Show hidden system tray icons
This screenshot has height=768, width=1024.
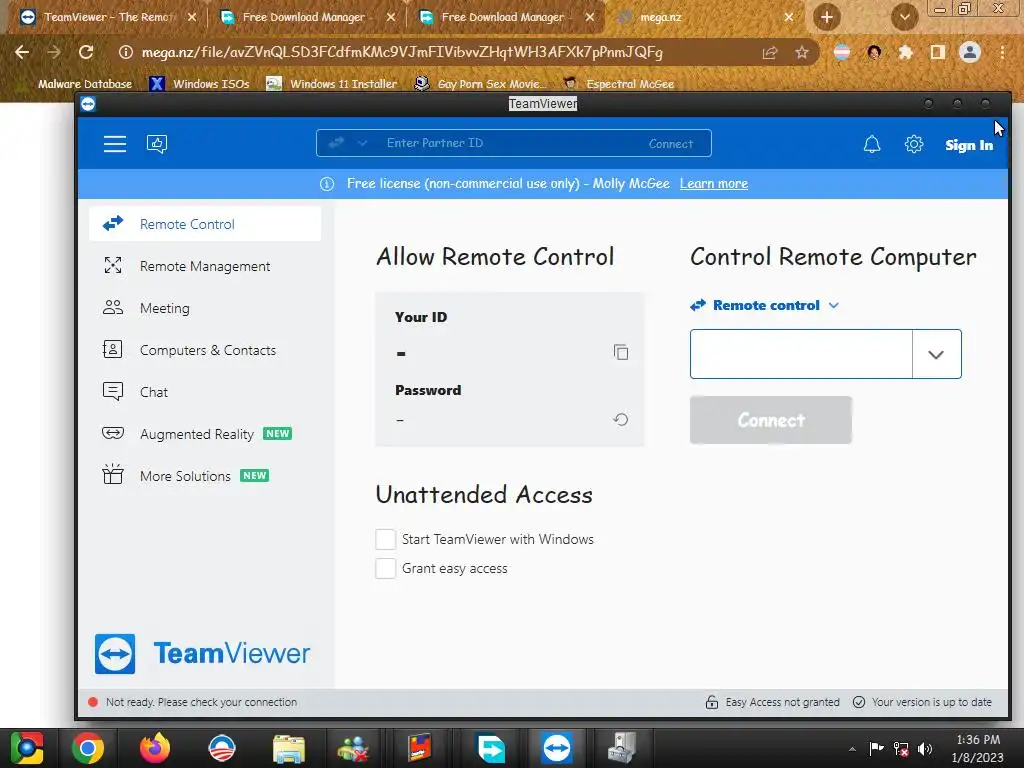tap(852, 749)
